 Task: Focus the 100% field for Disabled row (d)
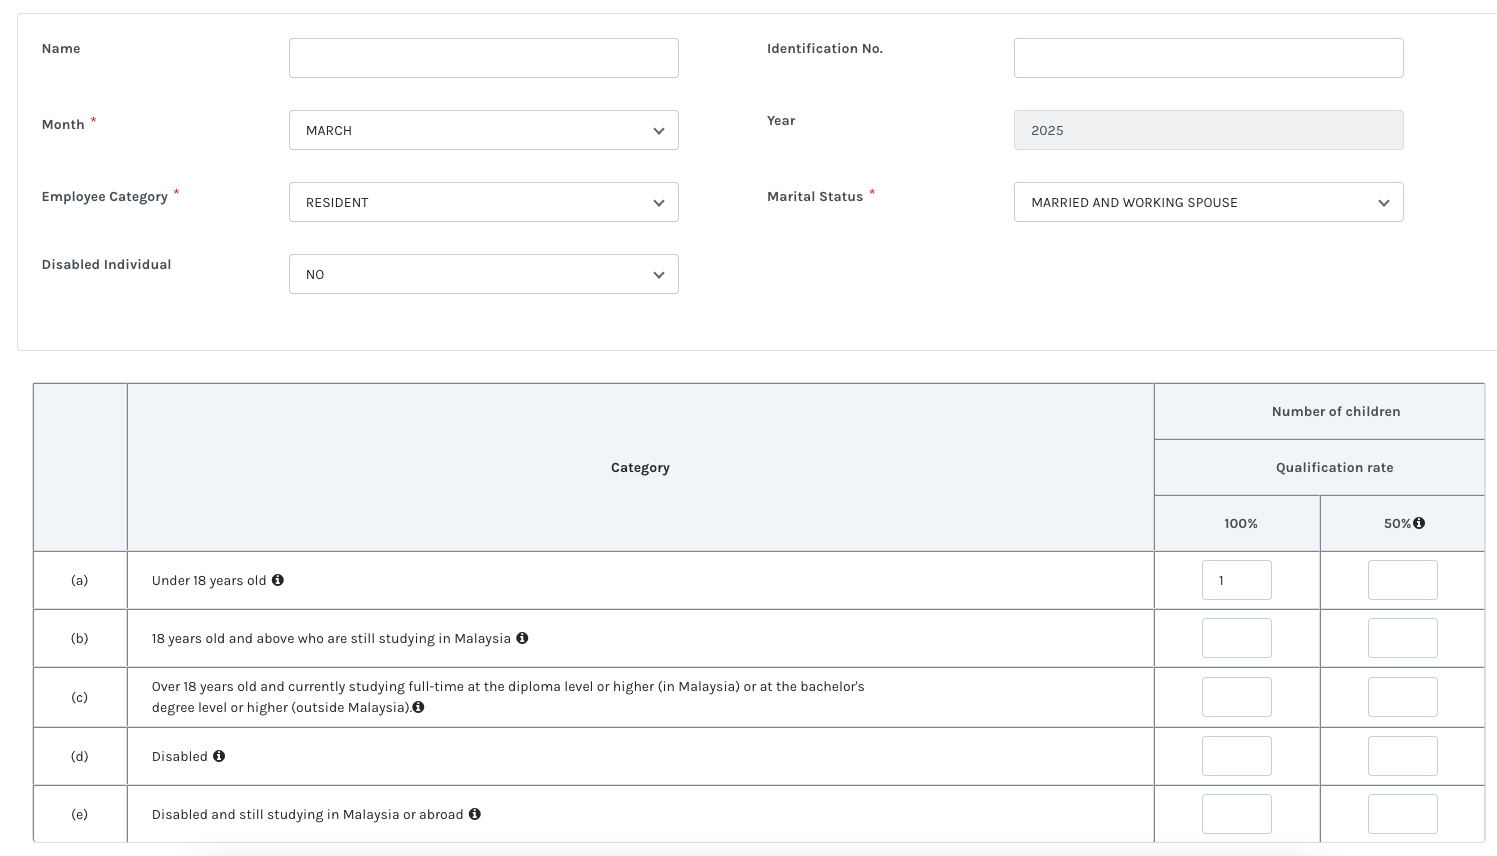(1237, 756)
